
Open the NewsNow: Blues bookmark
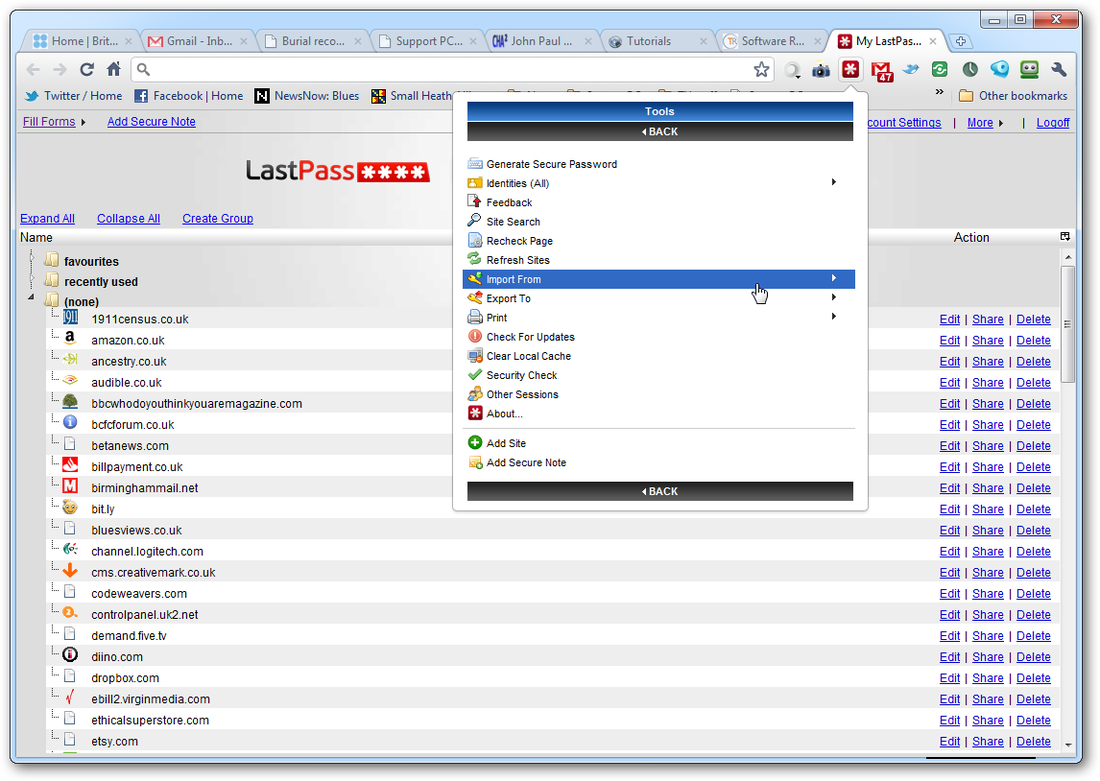point(307,96)
